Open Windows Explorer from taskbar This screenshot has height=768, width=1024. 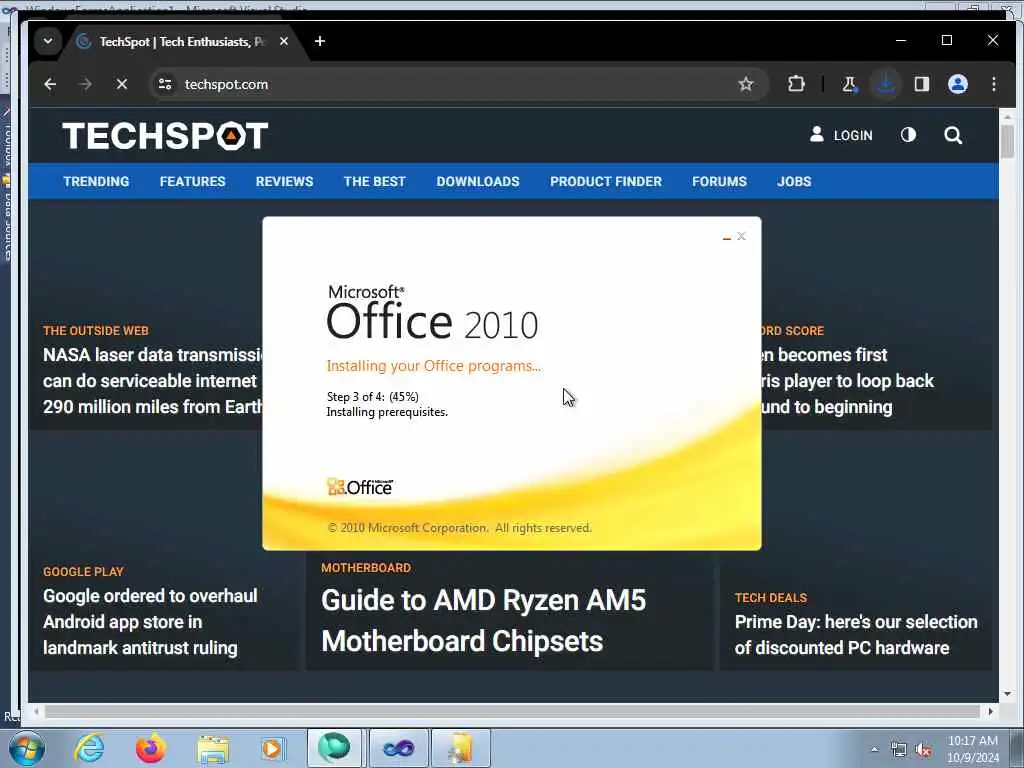pos(213,749)
